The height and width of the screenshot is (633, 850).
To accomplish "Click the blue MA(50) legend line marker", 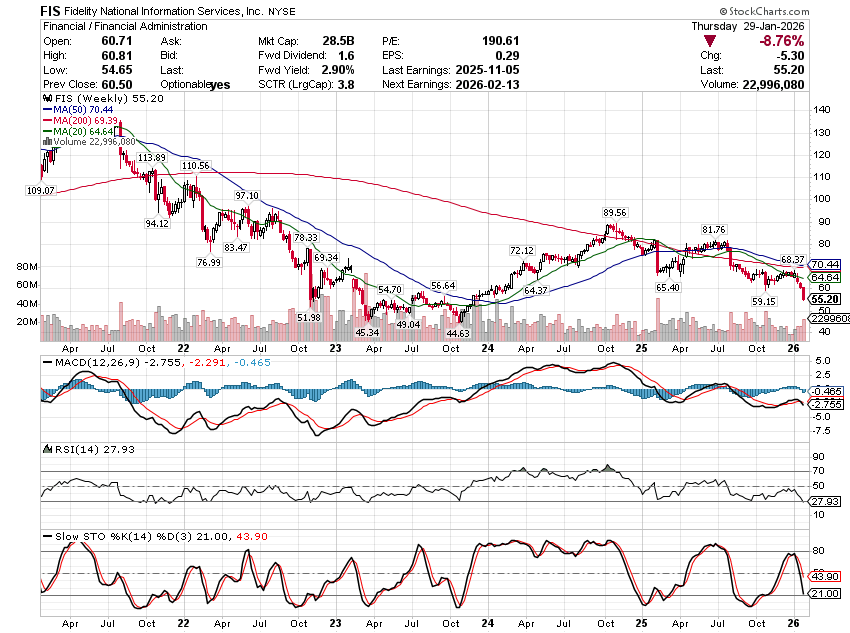I will coord(46,111).
